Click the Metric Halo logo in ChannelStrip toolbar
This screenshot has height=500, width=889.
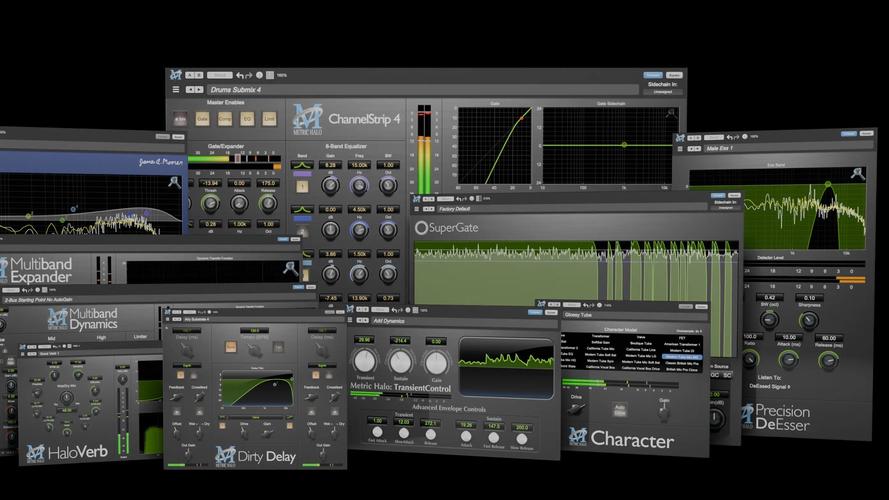pos(176,75)
